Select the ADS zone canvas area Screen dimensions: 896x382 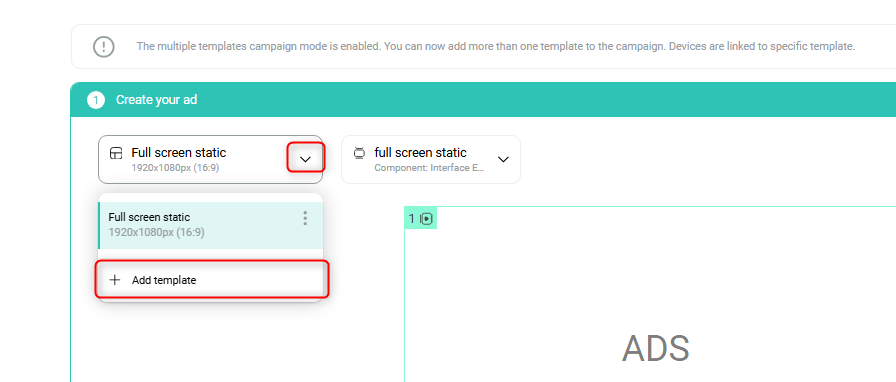650,295
